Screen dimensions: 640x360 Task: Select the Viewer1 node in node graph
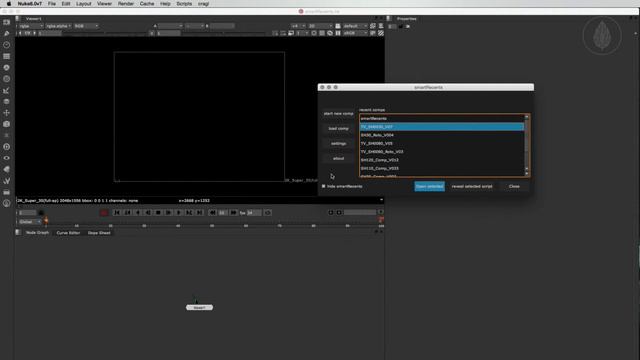point(199,307)
